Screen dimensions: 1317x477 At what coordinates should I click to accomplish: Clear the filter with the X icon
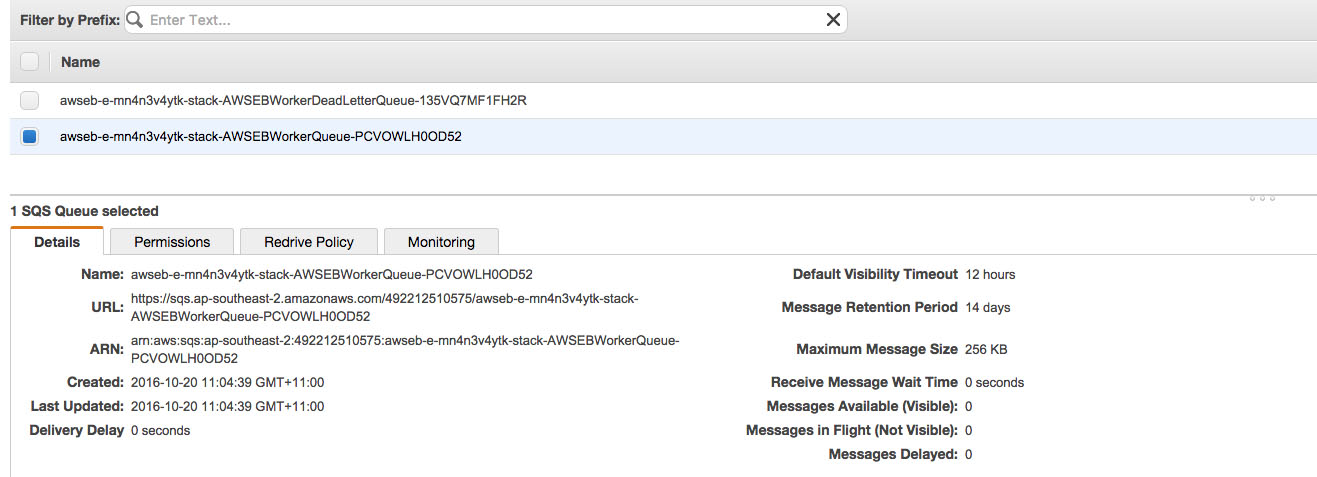(x=833, y=20)
